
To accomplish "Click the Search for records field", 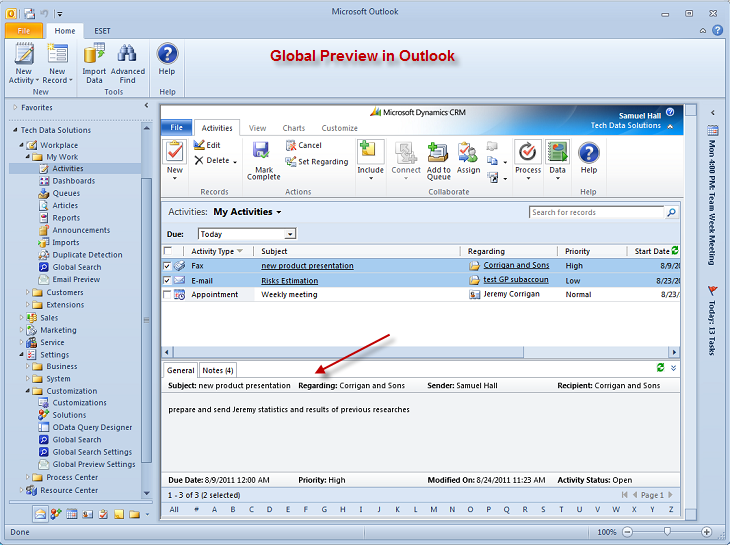I will click(x=597, y=212).
